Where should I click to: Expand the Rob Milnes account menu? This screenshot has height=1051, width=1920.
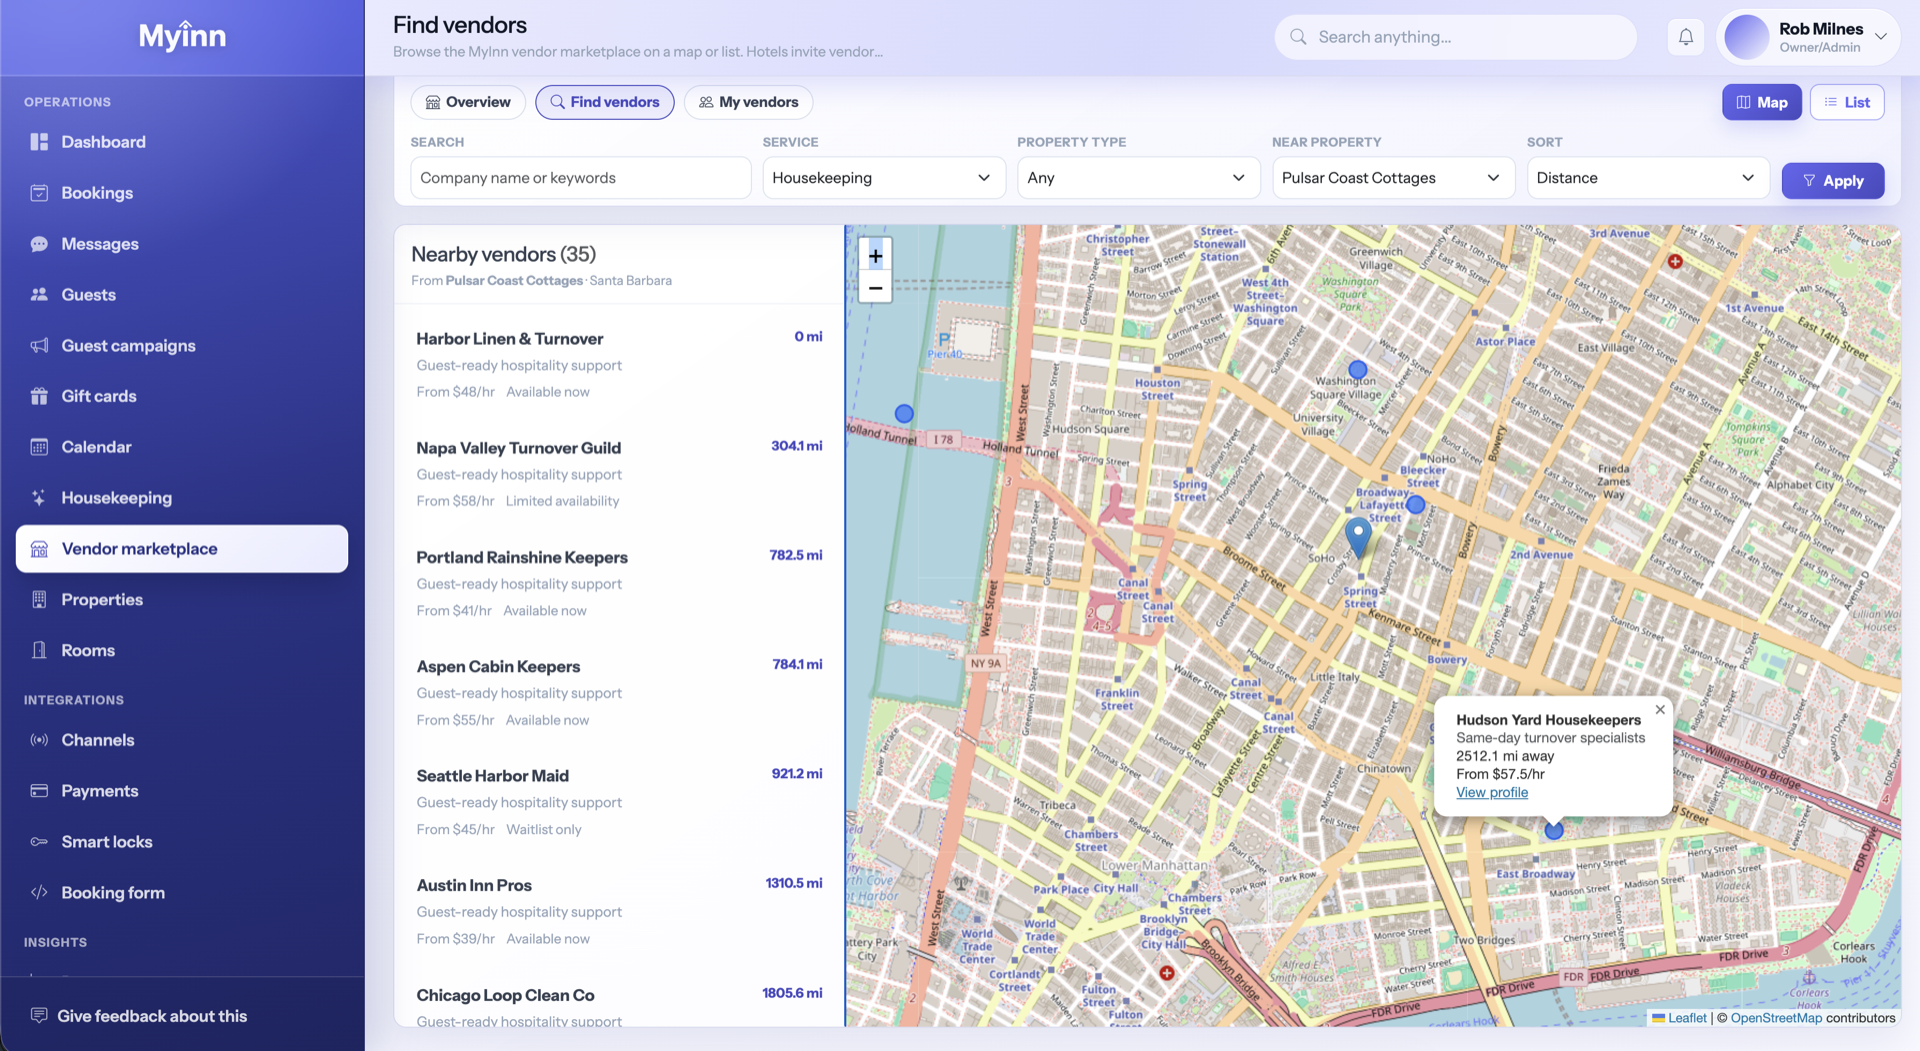click(x=1809, y=37)
